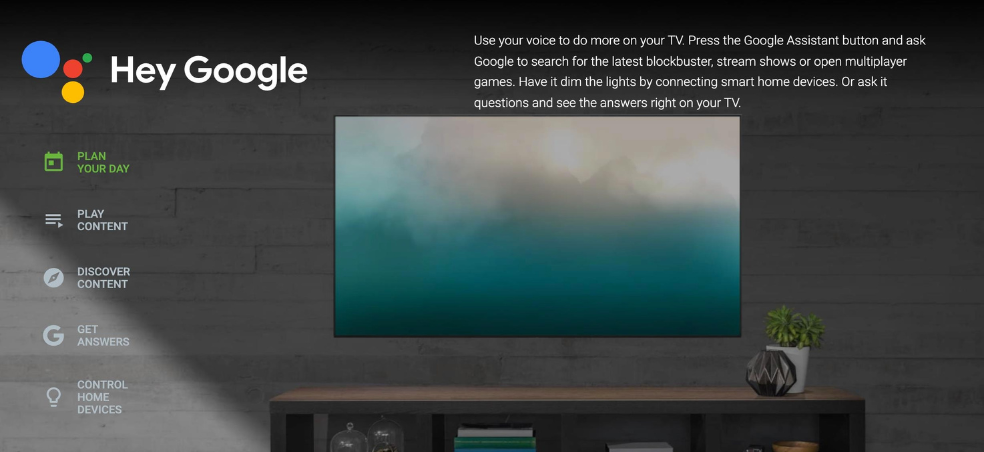Click the yellow Assistant logo dot
Image resolution: width=984 pixels, height=452 pixels.
point(73,92)
